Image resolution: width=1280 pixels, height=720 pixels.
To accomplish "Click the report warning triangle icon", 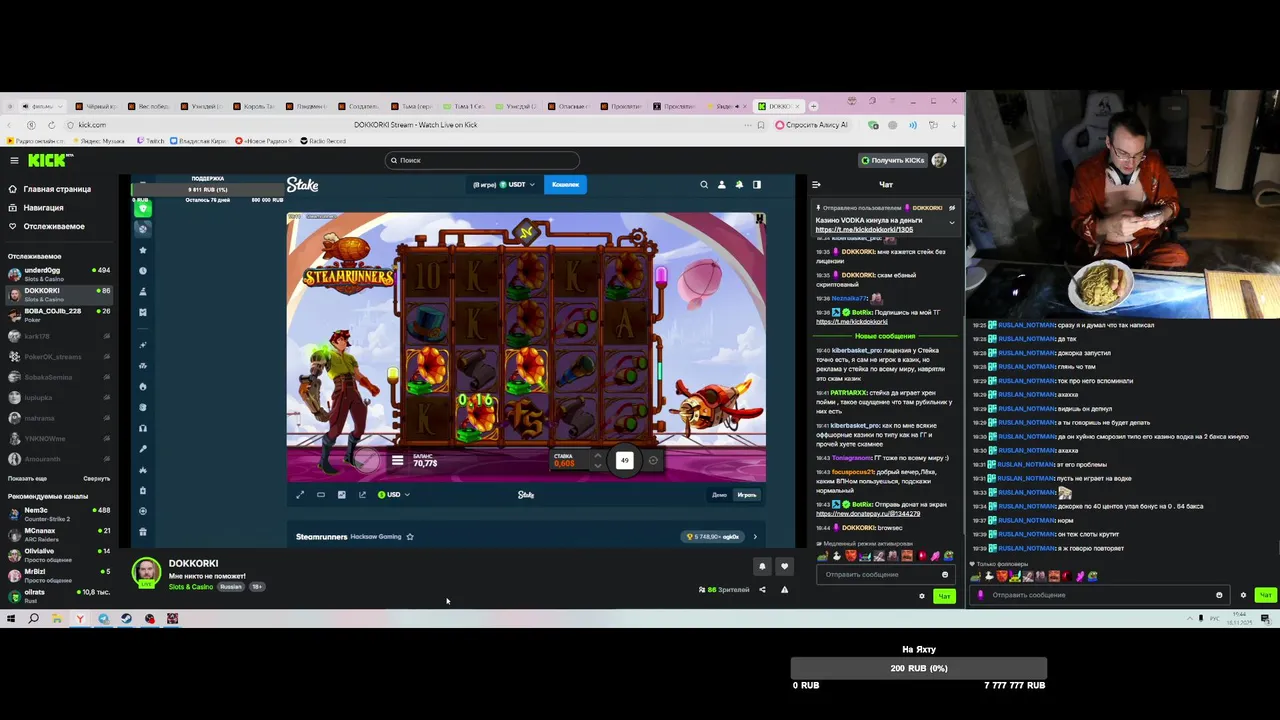I will coord(784,590).
